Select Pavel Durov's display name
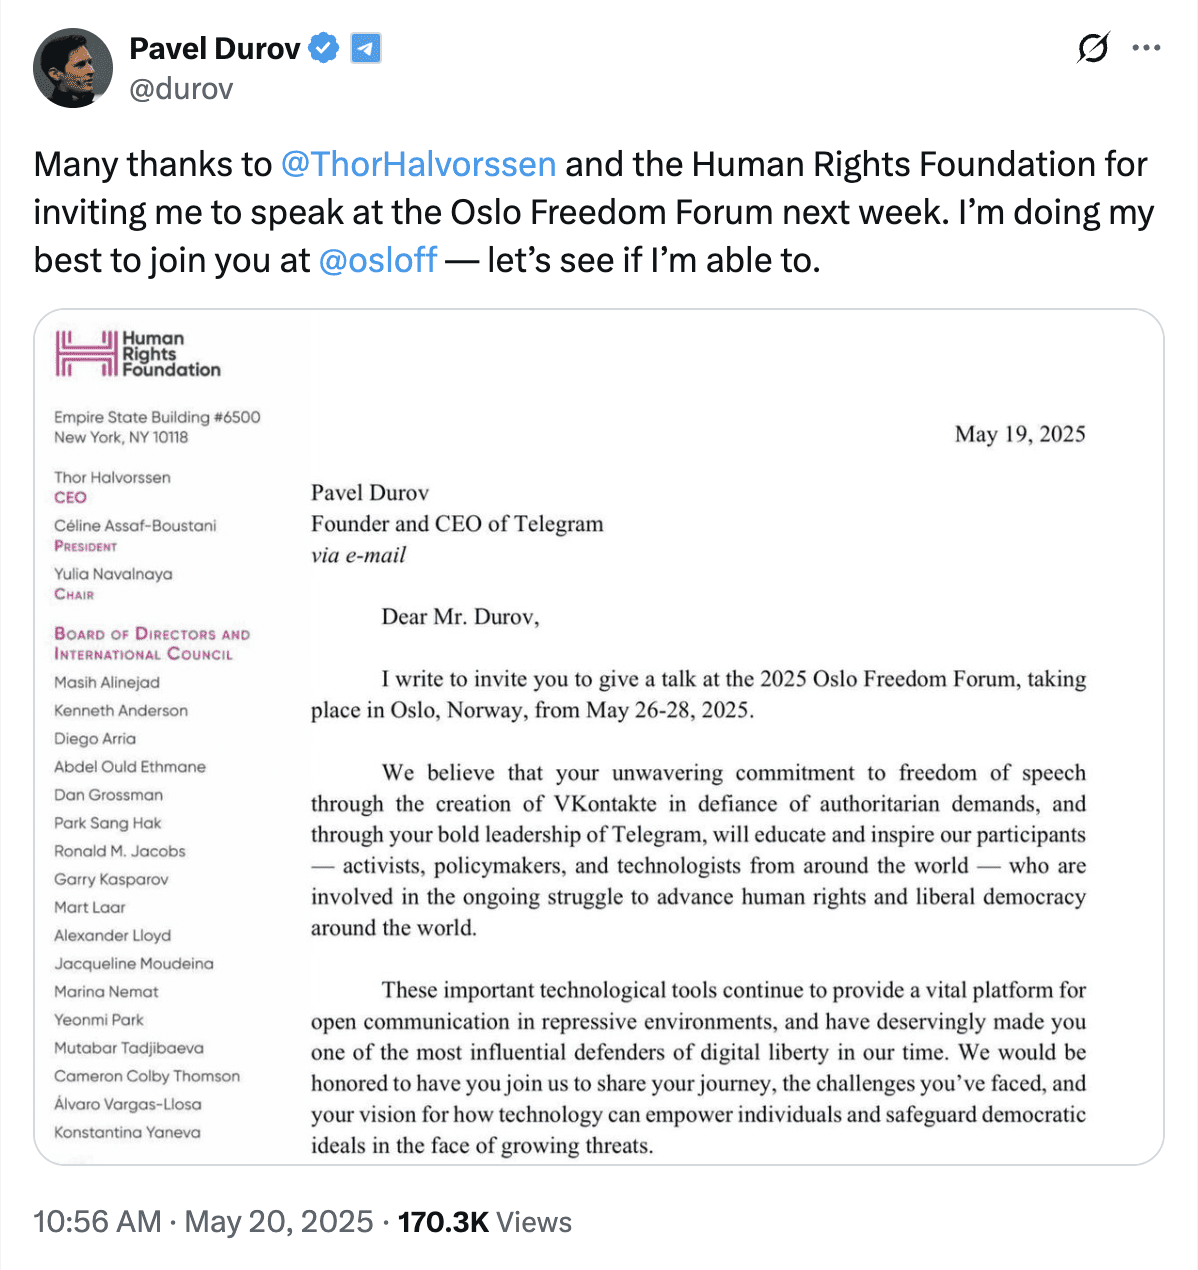Viewport: 1198px width, 1270px height. pos(215,47)
